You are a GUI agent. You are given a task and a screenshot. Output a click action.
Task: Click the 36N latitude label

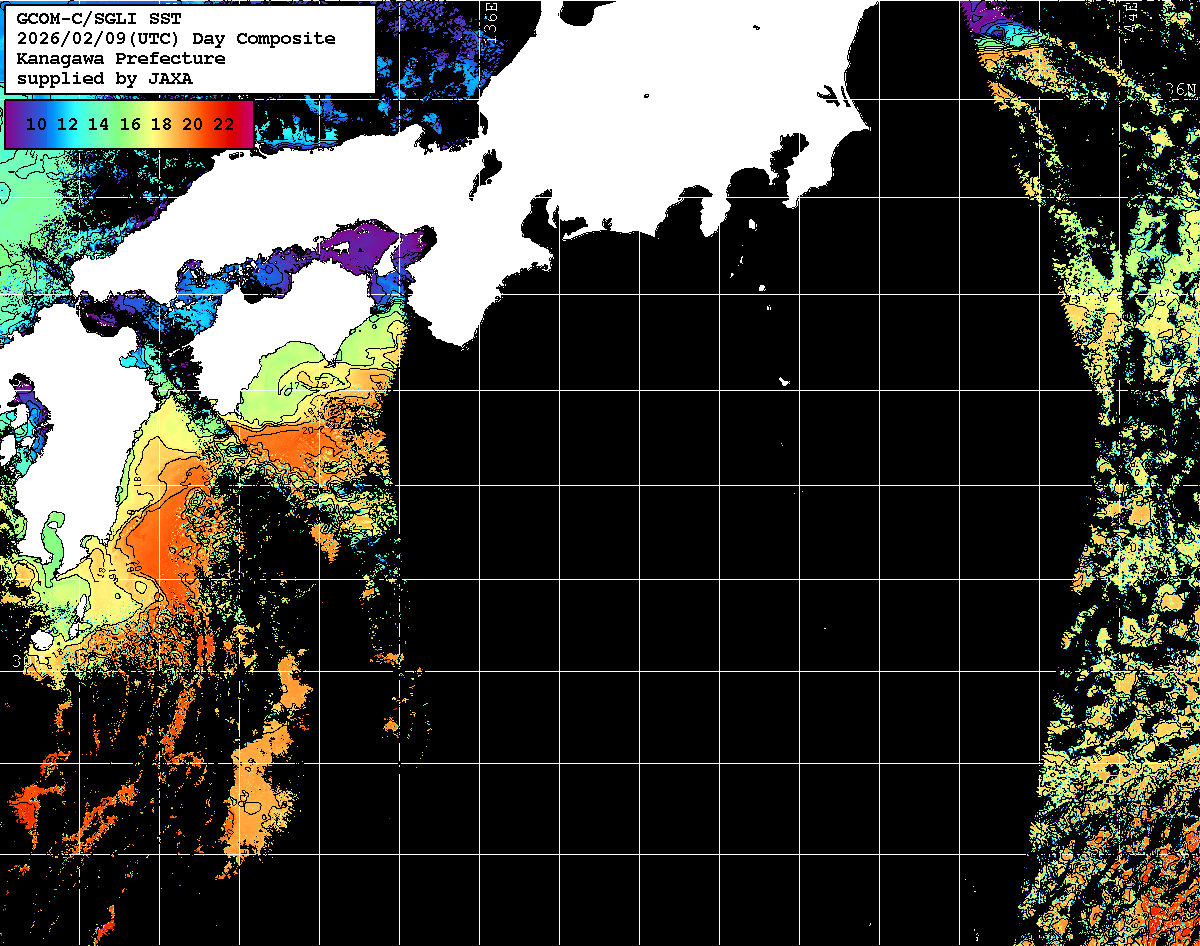coord(1180,90)
